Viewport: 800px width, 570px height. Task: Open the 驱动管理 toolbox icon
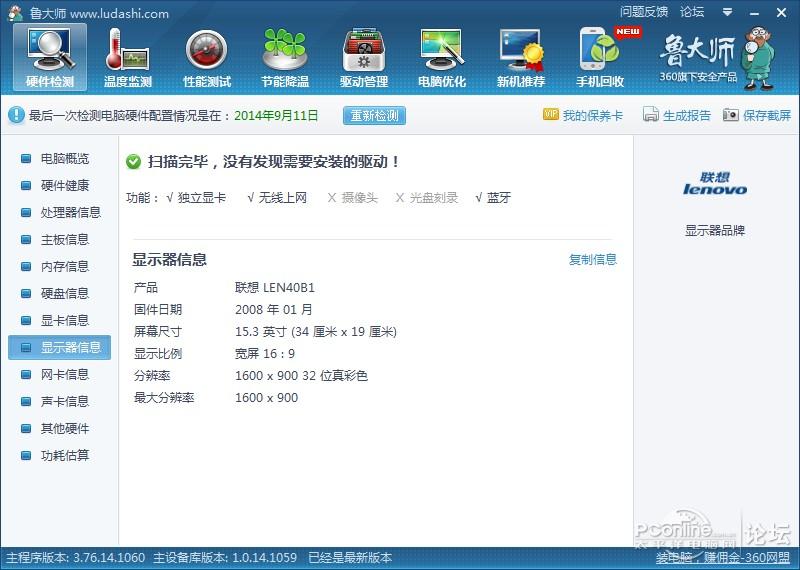(364, 57)
